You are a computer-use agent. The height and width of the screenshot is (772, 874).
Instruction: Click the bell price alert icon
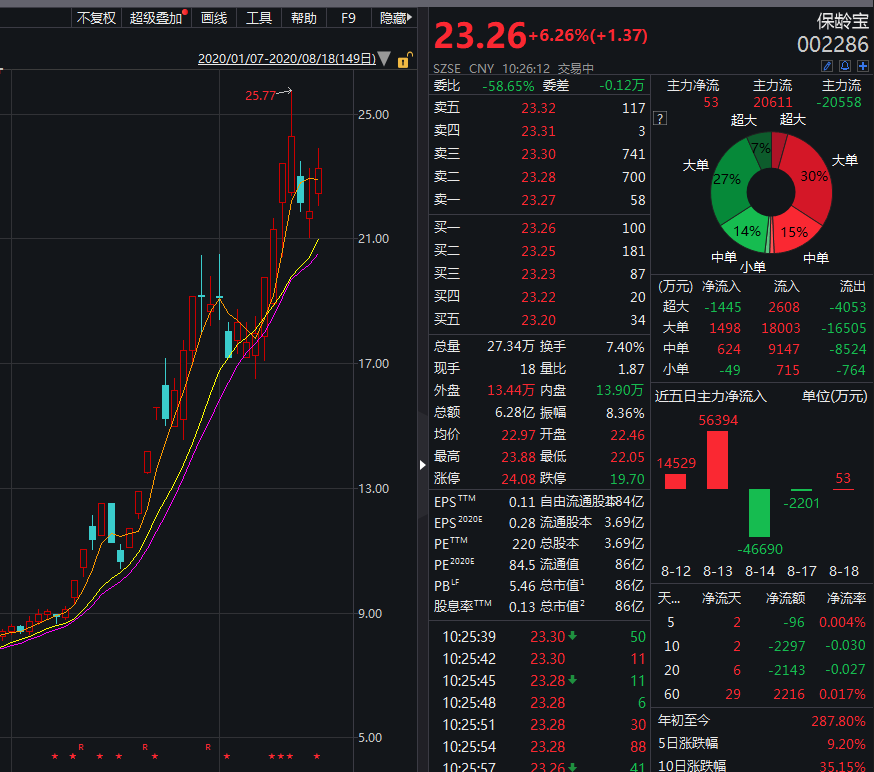844,66
